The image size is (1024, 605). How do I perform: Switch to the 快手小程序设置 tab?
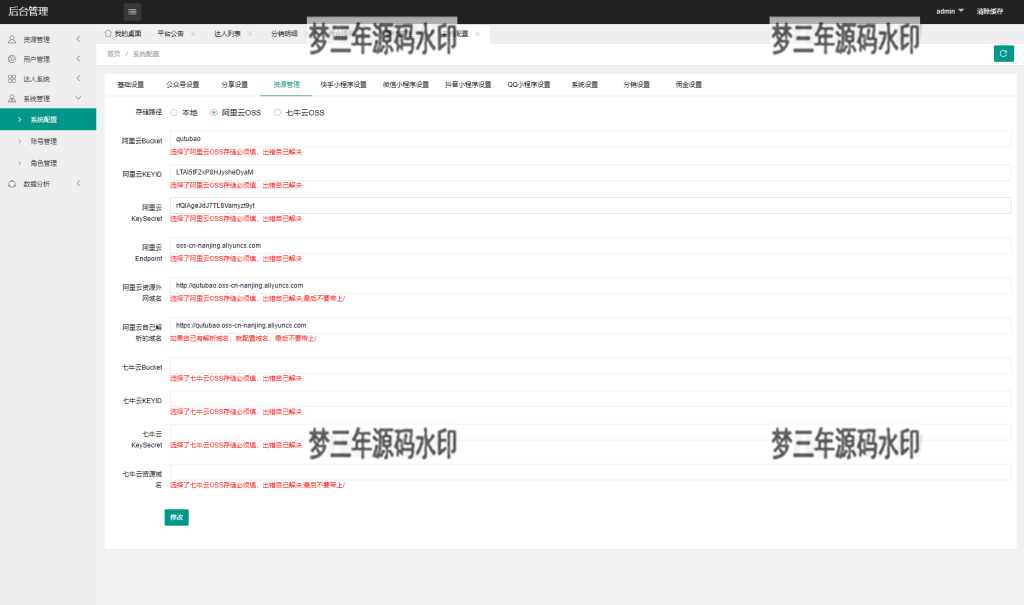[x=343, y=85]
